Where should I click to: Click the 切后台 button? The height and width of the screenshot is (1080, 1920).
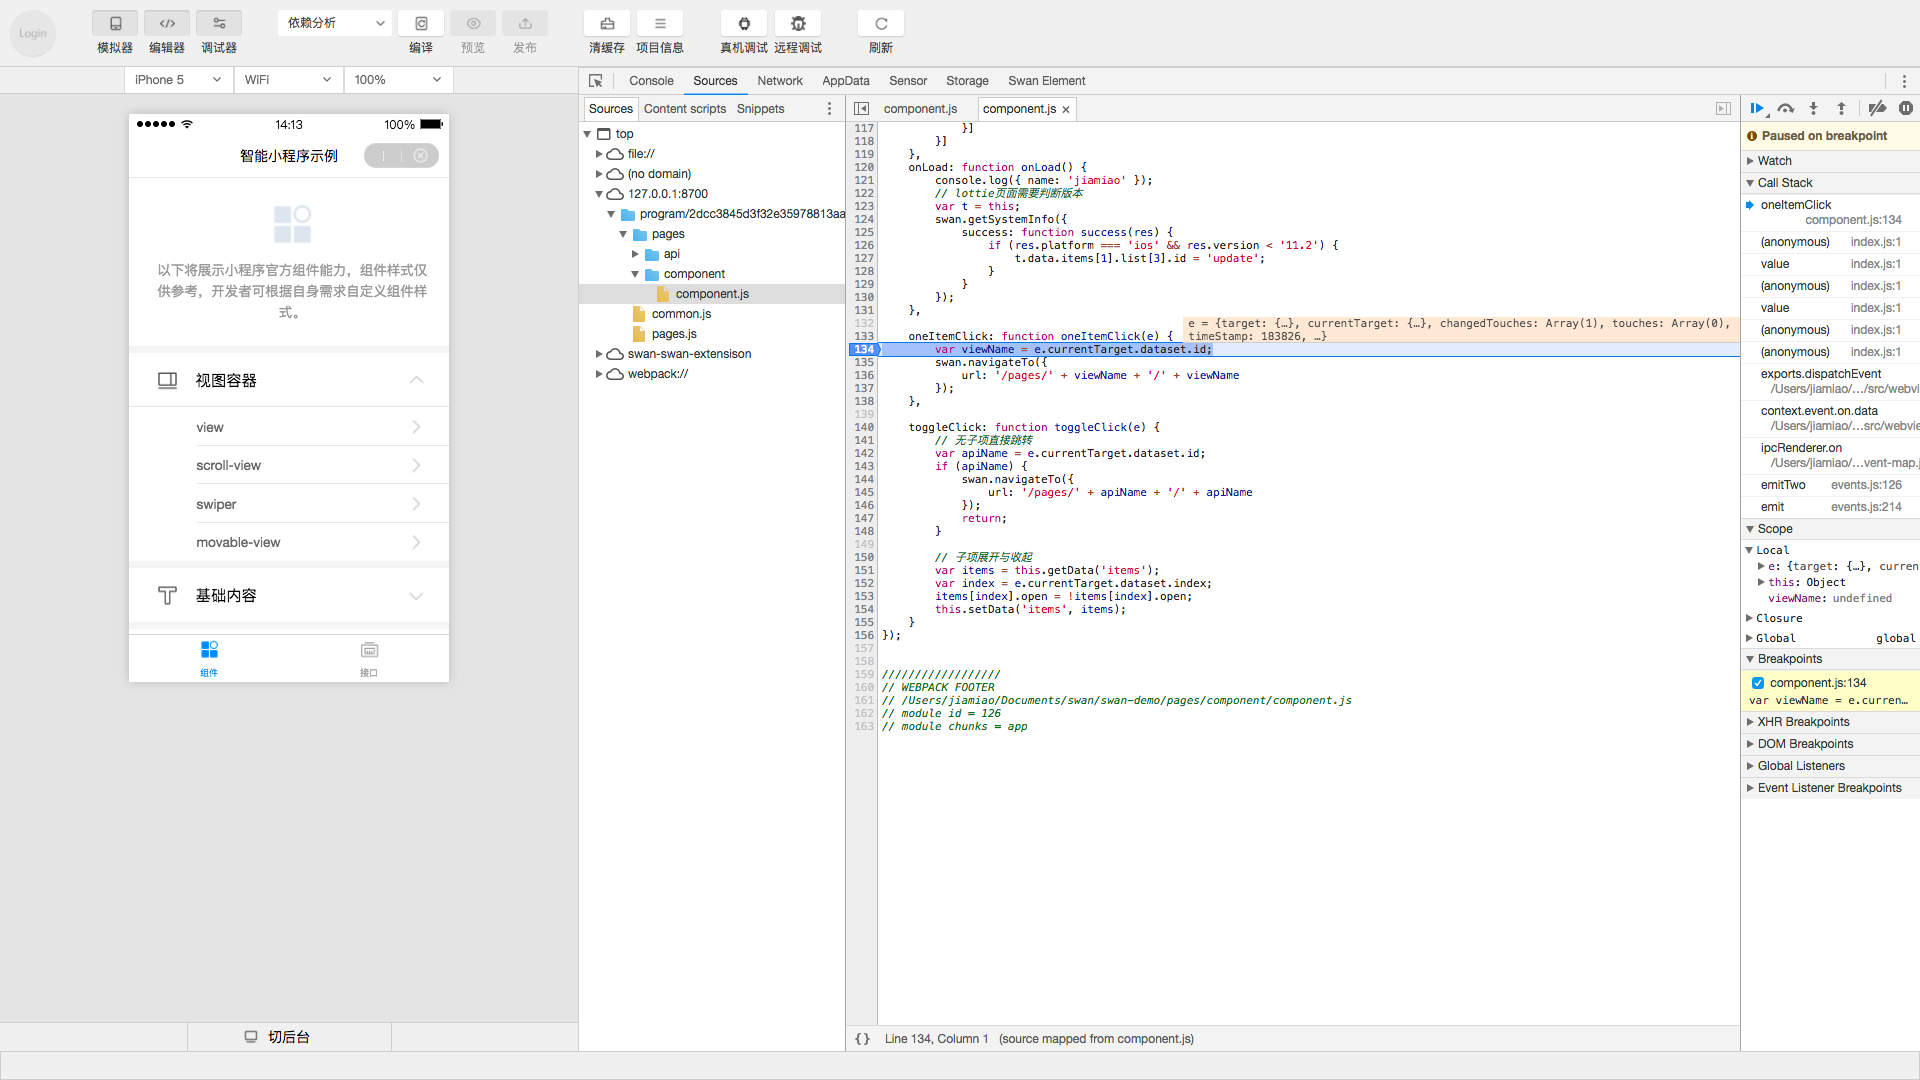[288, 1037]
